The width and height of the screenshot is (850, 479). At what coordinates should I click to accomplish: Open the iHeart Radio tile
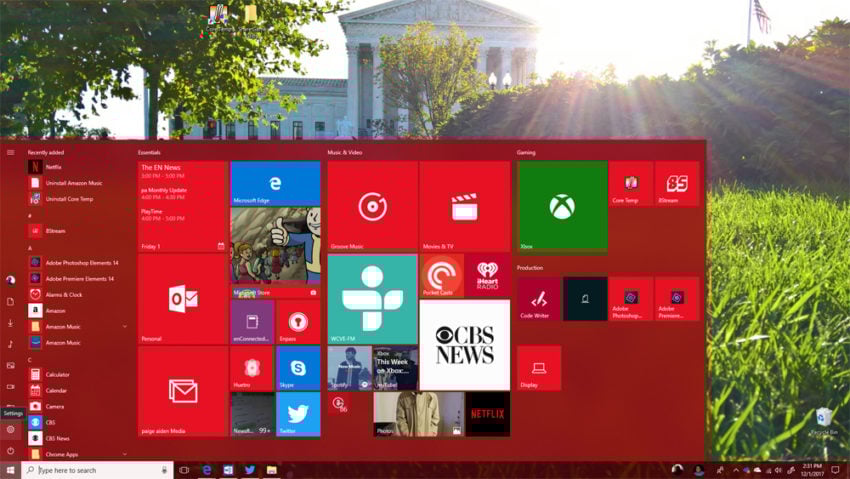coord(488,275)
